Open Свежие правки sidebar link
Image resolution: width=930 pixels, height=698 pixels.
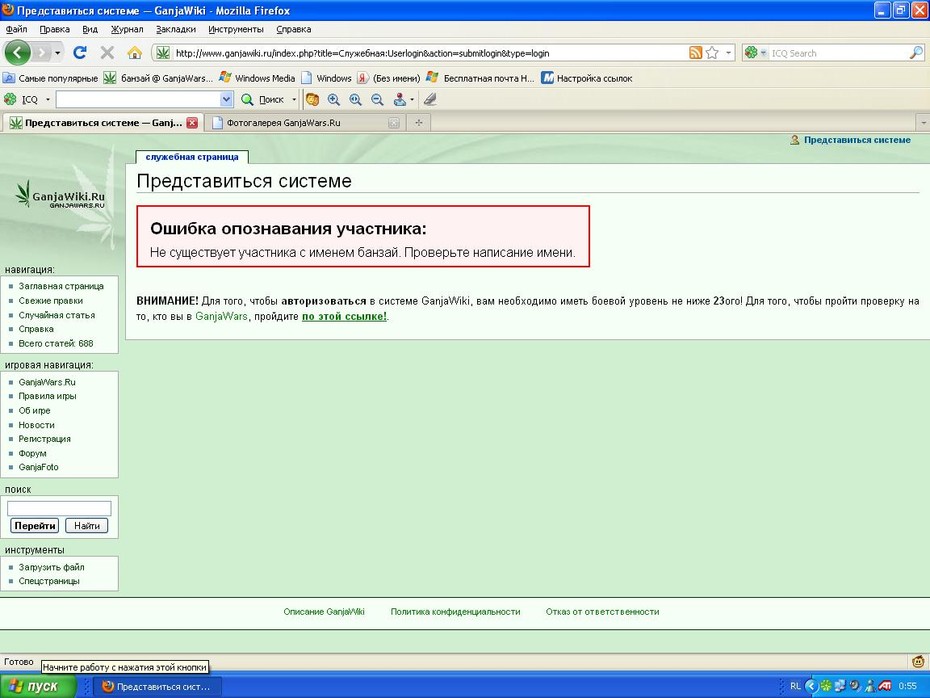click(50, 301)
